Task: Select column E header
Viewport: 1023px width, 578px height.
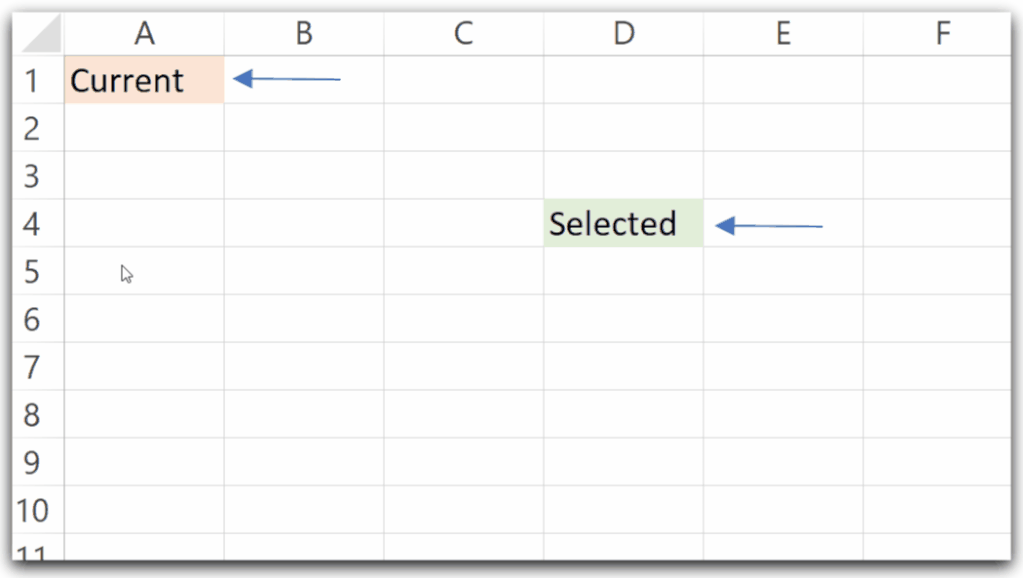Action: pos(783,33)
